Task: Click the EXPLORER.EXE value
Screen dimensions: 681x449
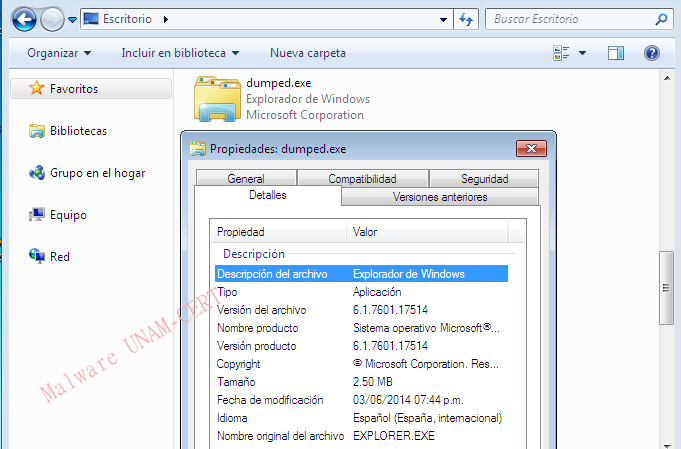Action: (394, 436)
